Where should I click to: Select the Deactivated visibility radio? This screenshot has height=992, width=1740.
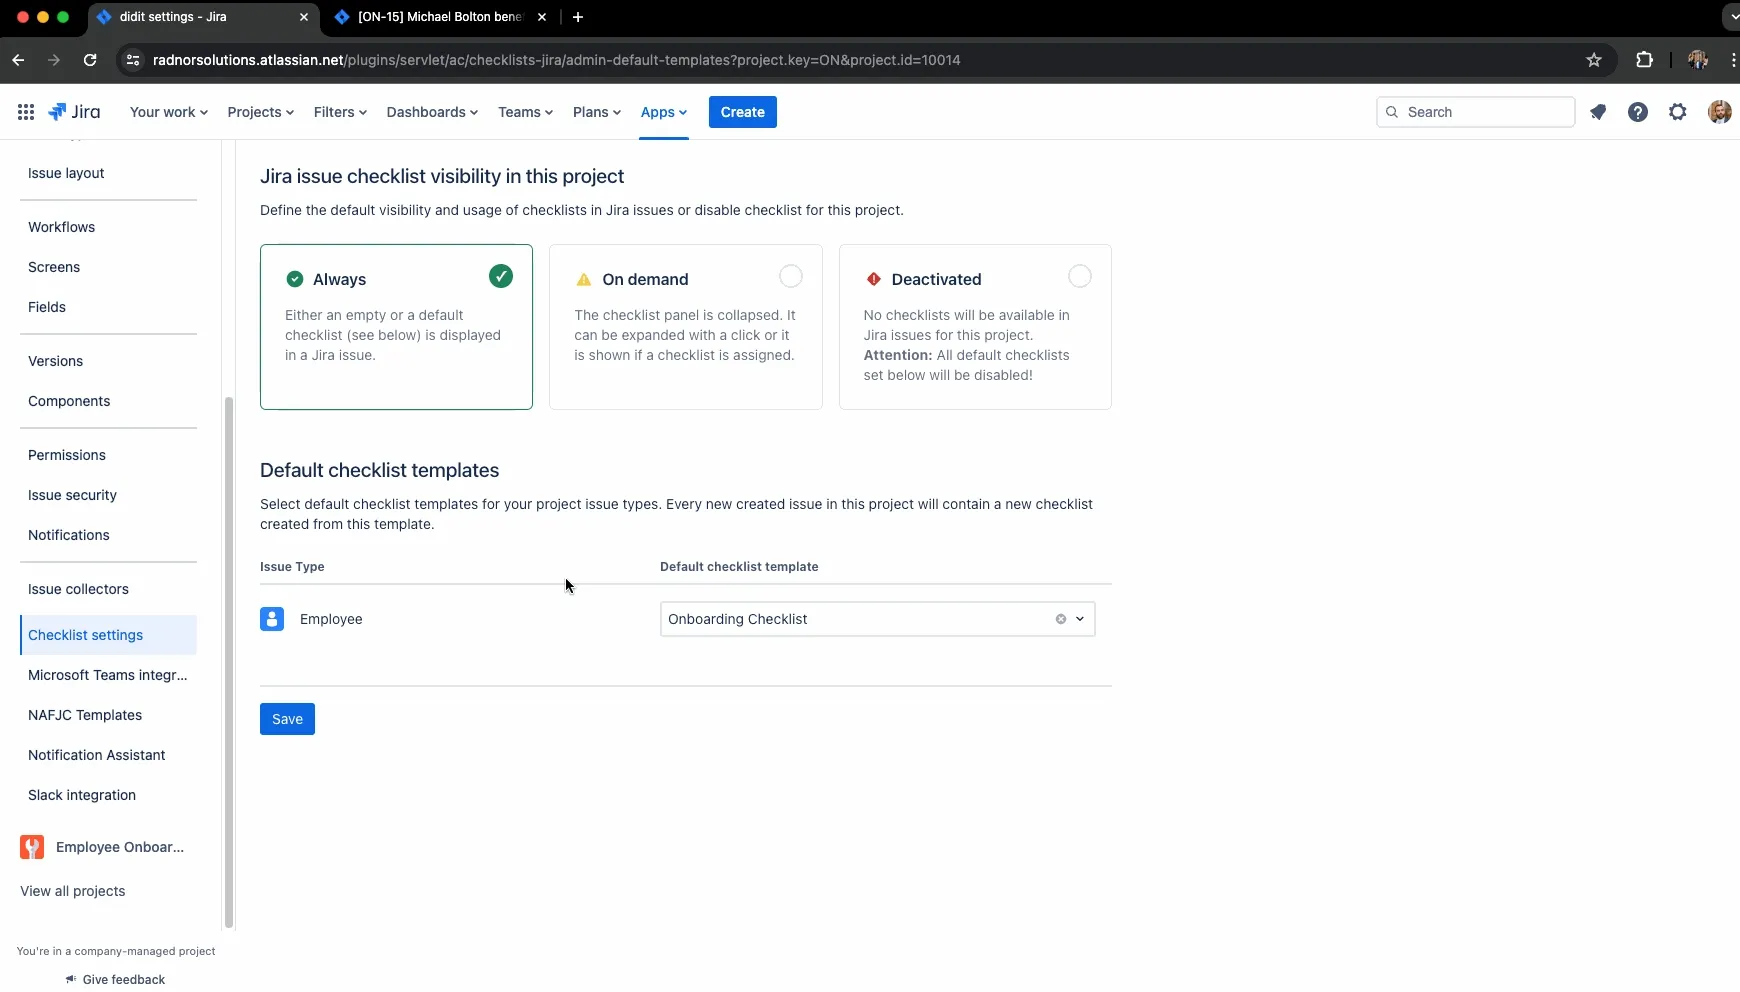pos(1080,276)
